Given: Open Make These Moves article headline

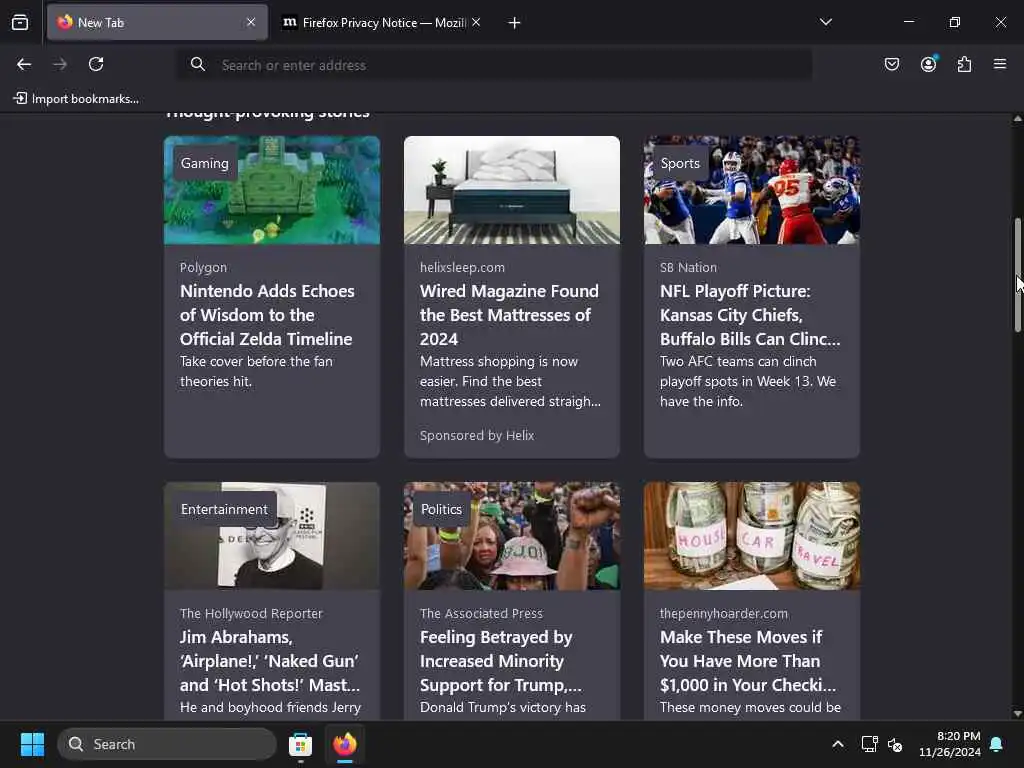Looking at the screenshot, I should [748, 661].
